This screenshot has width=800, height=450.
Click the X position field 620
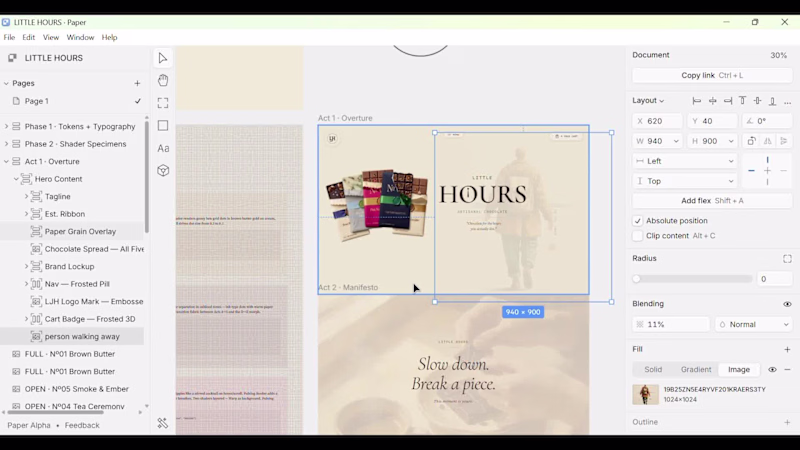[x=657, y=121]
